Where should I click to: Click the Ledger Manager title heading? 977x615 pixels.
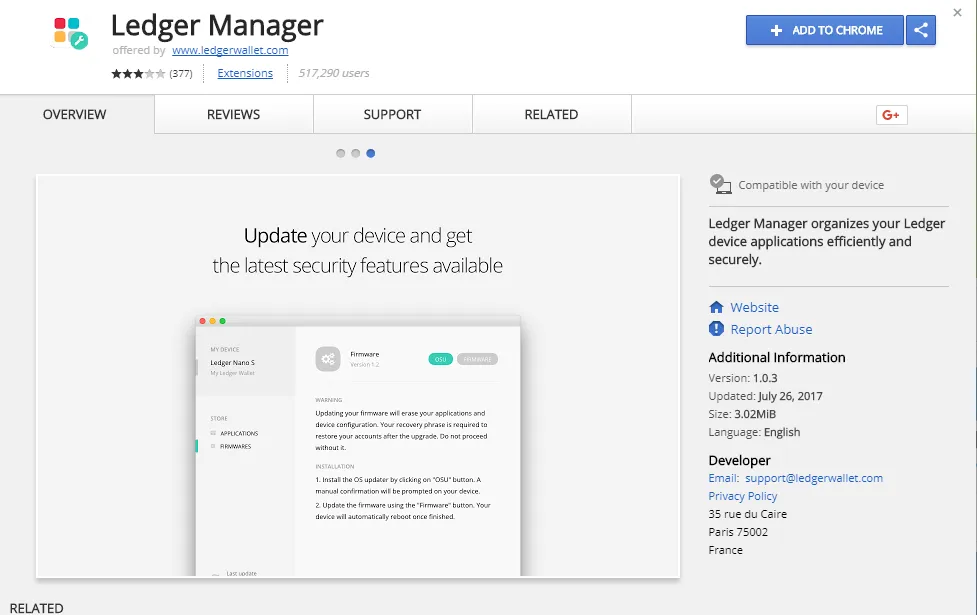pyautogui.click(x=217, y=25)
